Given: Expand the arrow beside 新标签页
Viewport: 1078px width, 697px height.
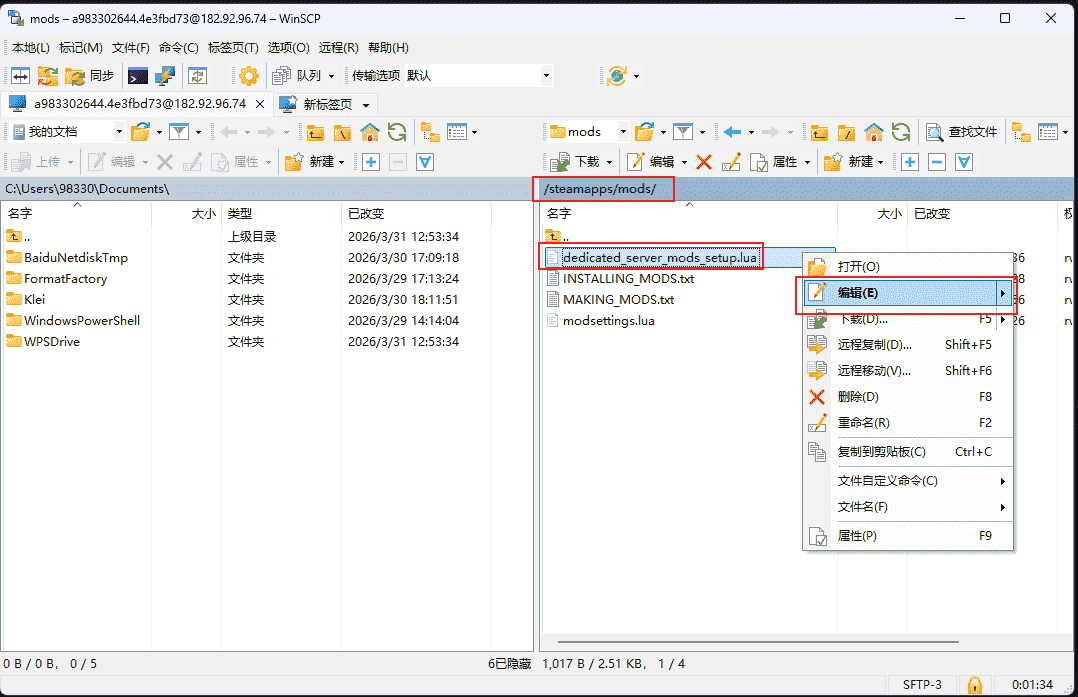Looking at the screenshot, I should (x=366, y=105).
